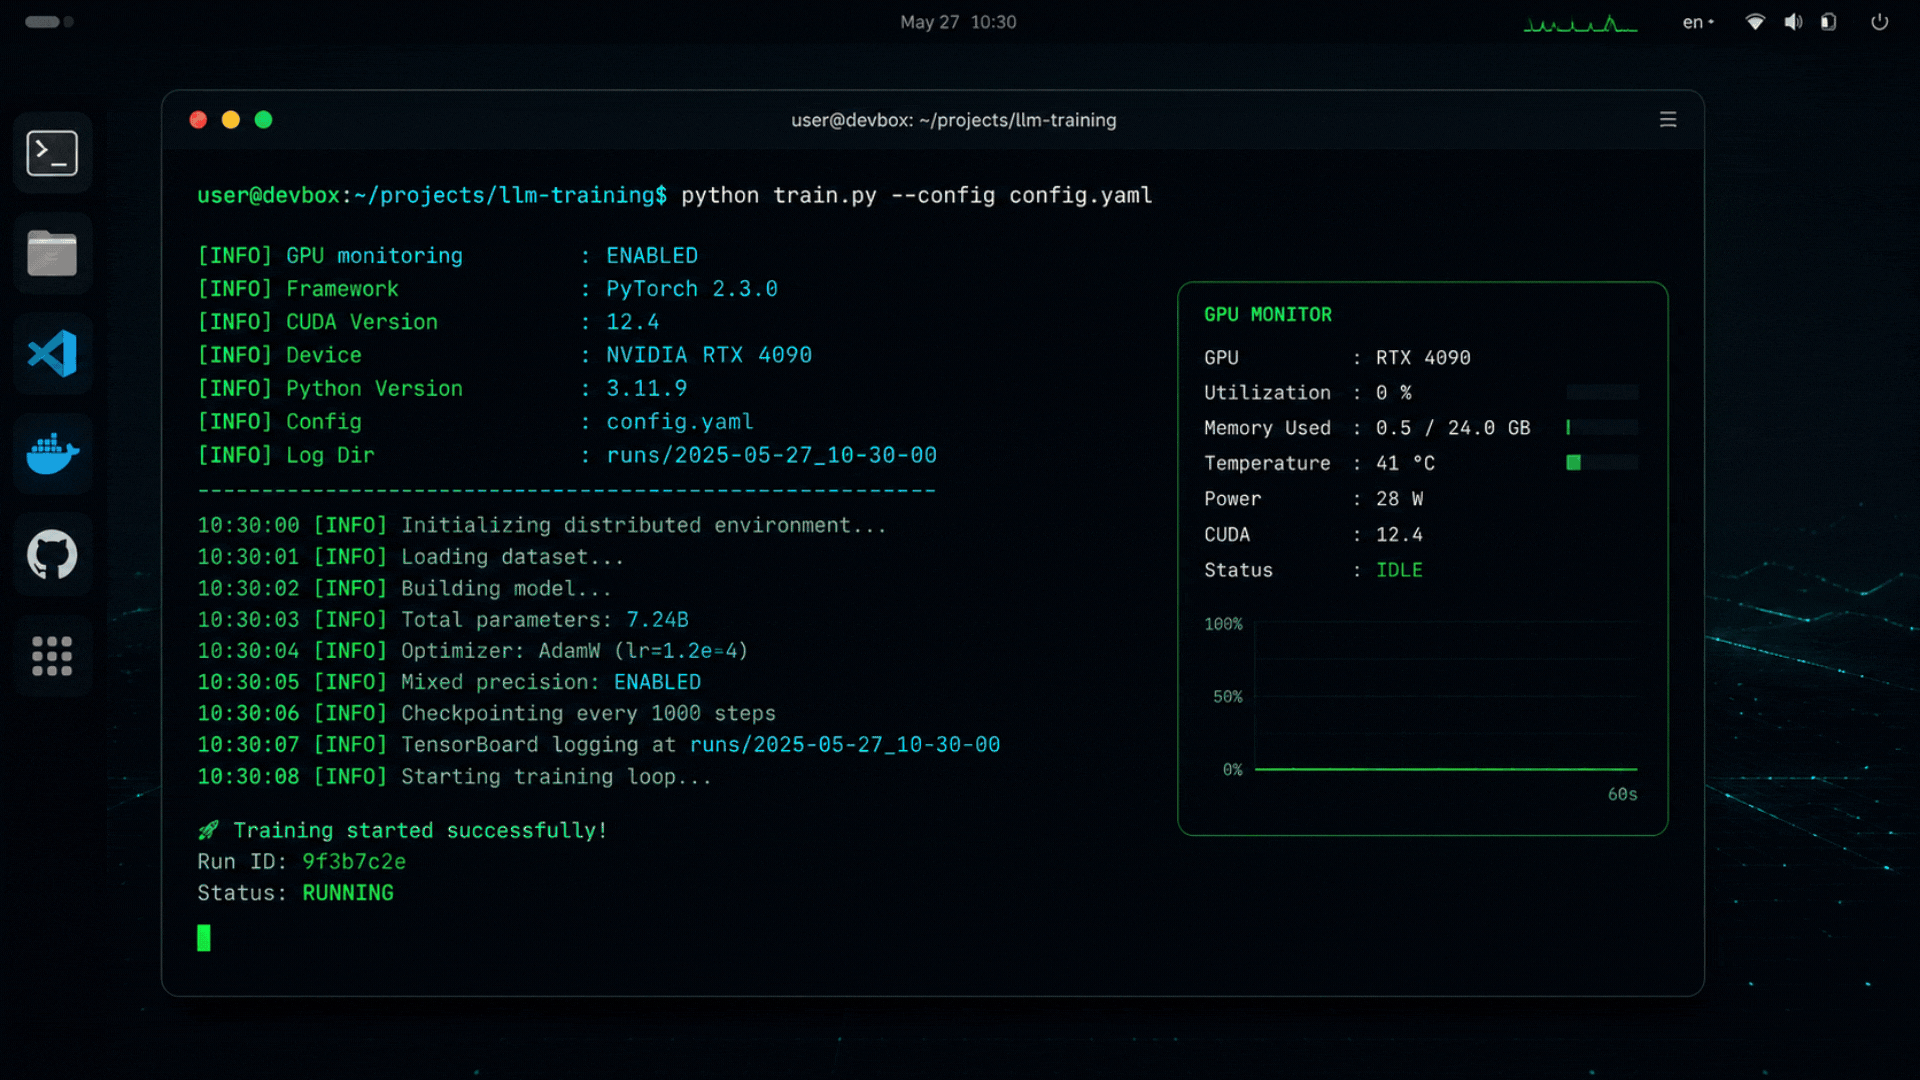This screenshot has width=1920, height=1080.
Task: Click the config.yaml value in Config row
Action: [680, 422]
